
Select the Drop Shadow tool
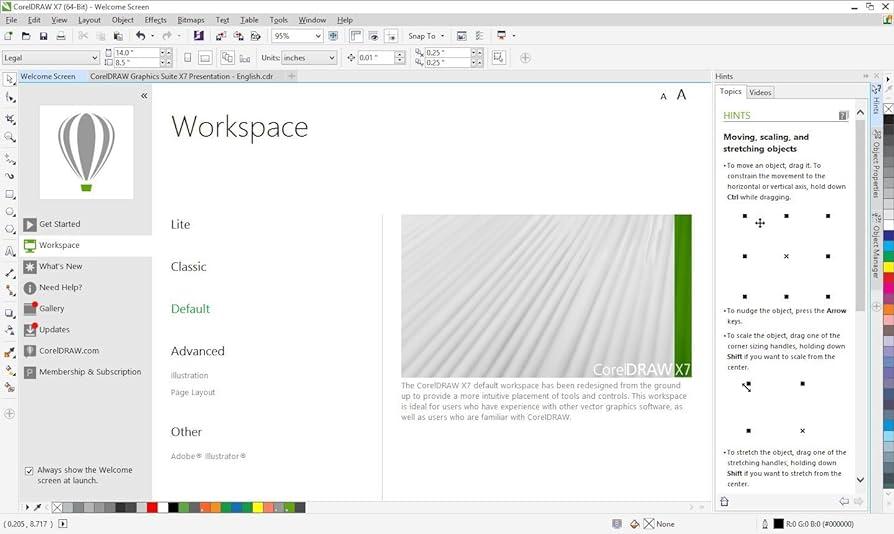(x=10, y=313)
